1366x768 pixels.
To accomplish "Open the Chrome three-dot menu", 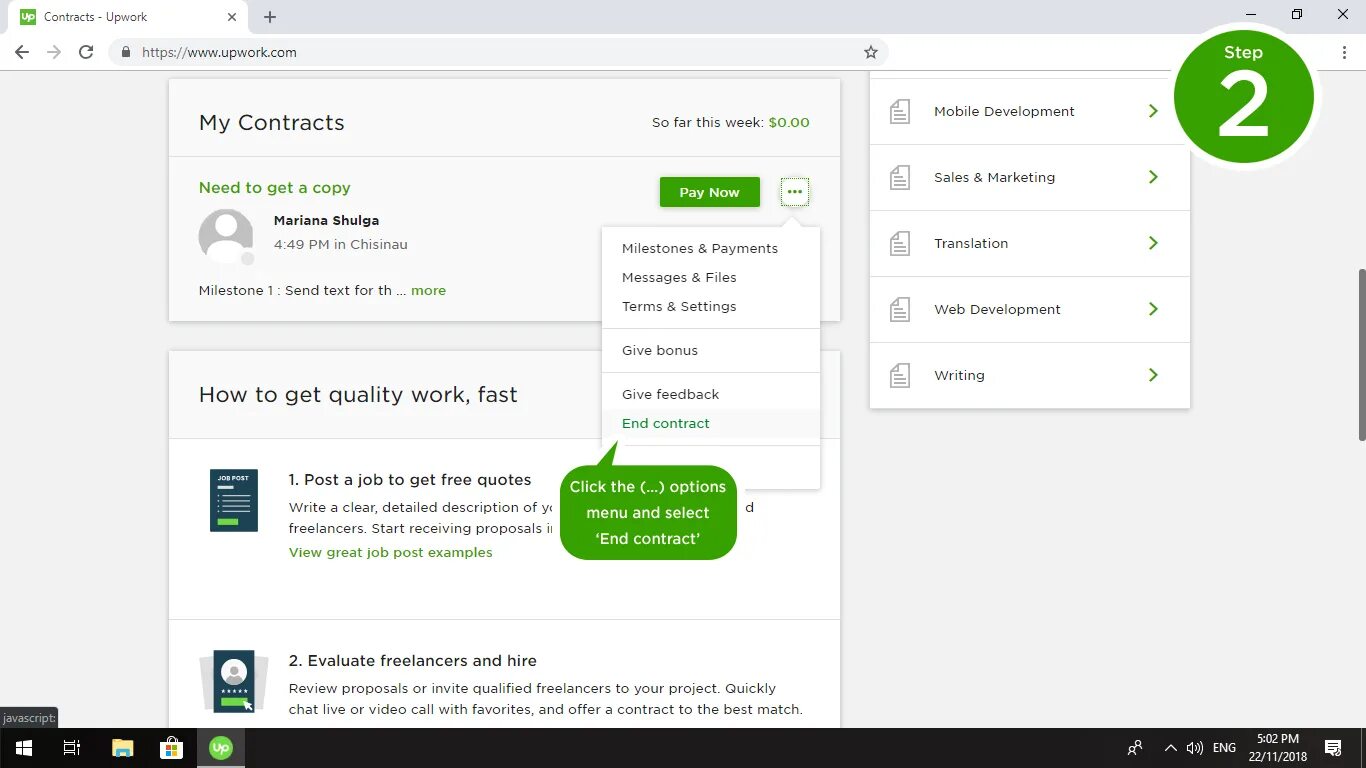I will tap(1344, 52).
